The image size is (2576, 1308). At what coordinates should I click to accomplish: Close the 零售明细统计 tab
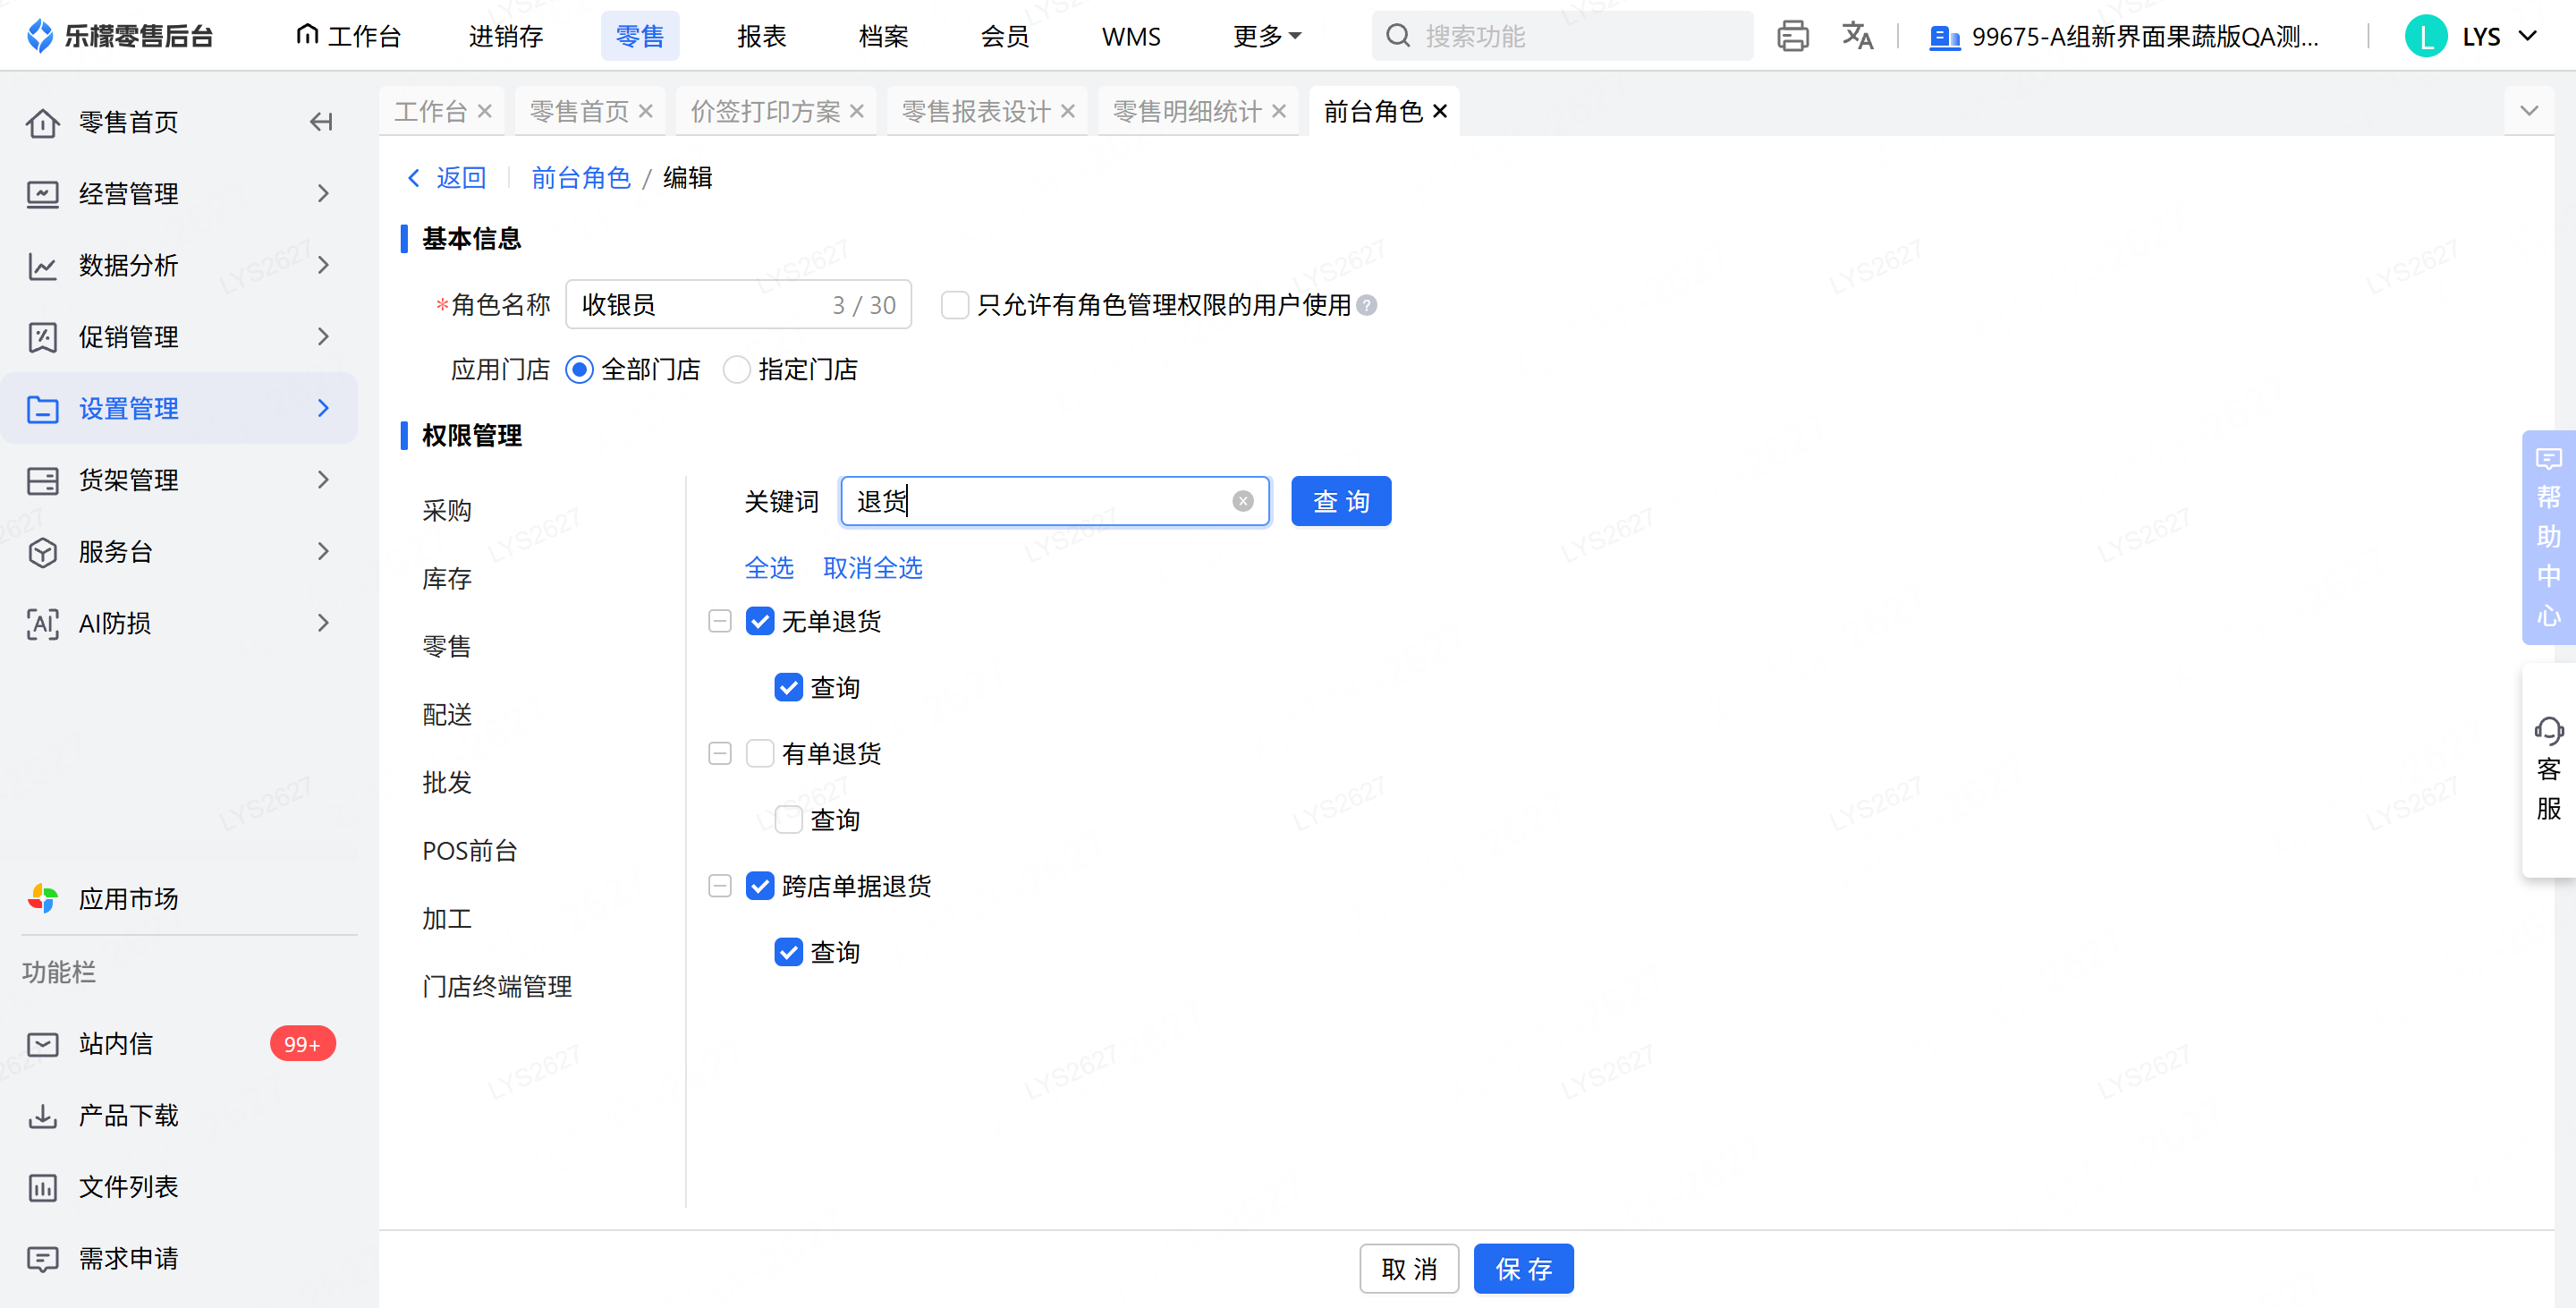(1279, 111)
